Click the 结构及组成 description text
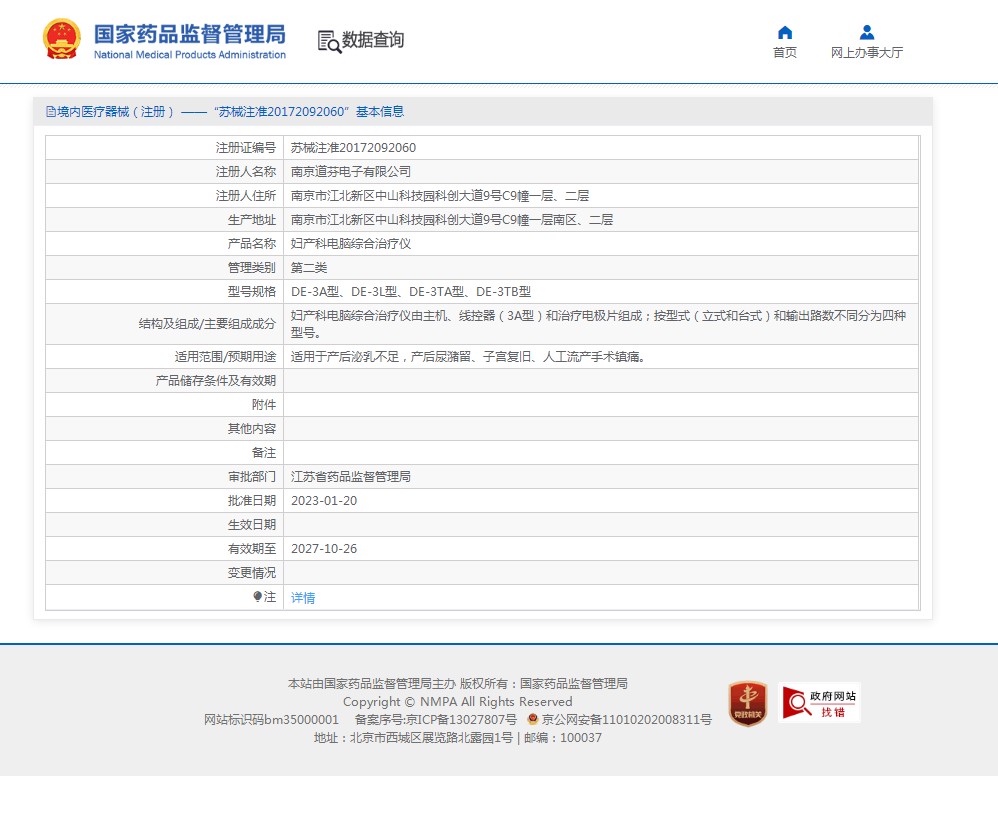Image resolution: width=998 pixels, height=817 pixels. [x=598, y=324]
